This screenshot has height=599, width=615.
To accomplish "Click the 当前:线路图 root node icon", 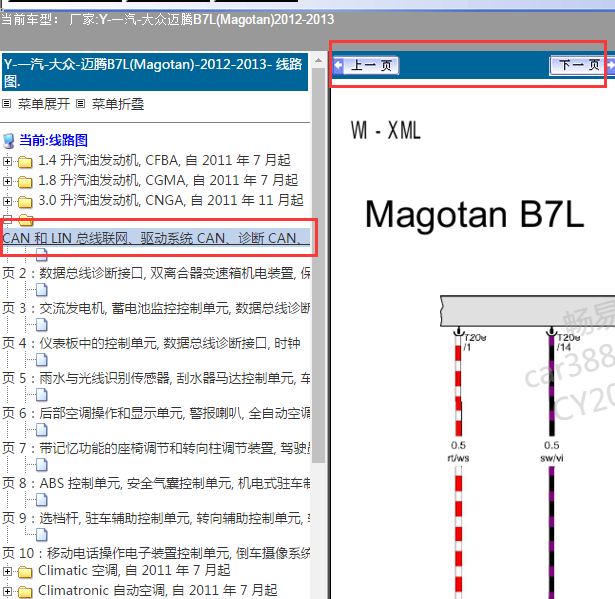I will coord(8,141).
